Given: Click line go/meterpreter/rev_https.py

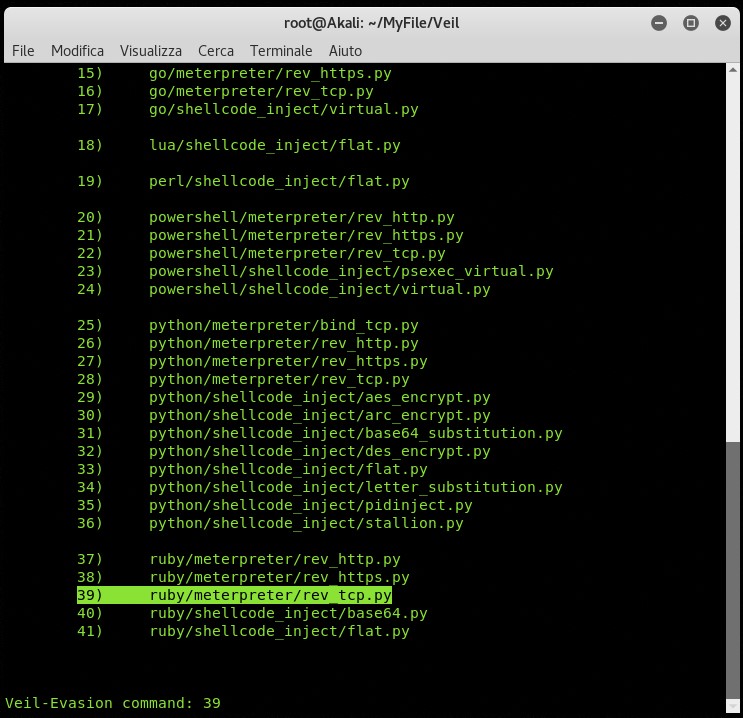Looking at the screenshot, I should tap(270, 73).
